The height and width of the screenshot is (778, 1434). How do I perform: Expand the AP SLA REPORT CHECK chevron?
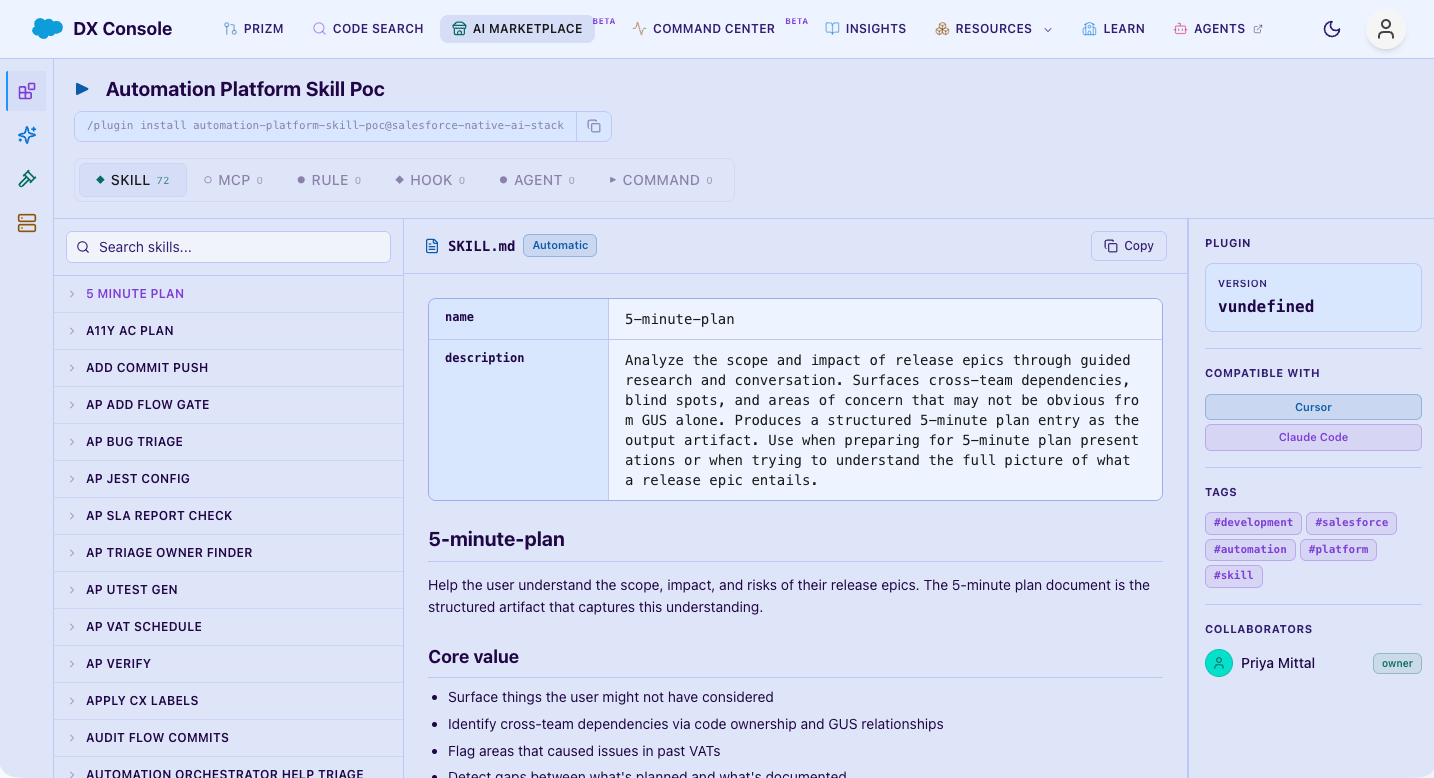tap(72, 516)
